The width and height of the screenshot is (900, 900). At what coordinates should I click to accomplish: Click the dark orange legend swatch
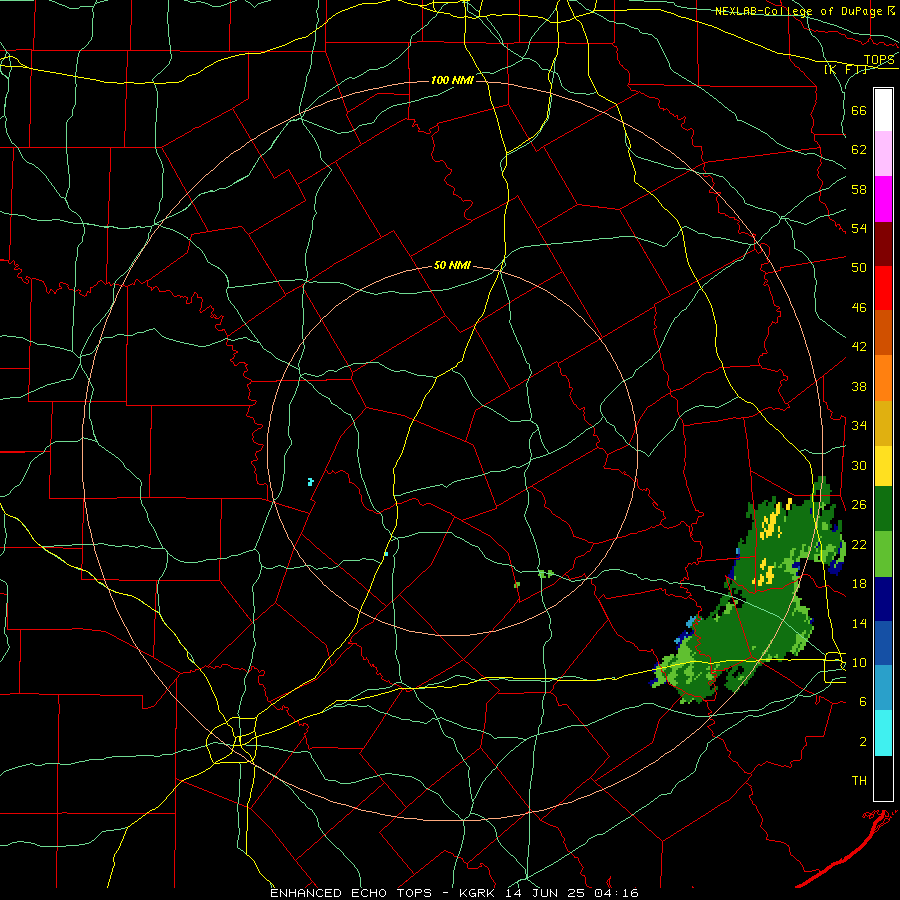(x=883, y=332)
